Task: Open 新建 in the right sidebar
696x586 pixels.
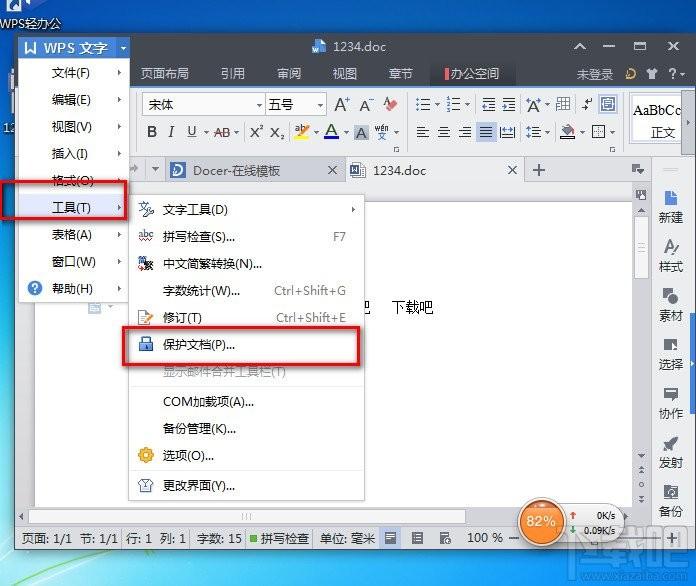Action: point(670,205)
